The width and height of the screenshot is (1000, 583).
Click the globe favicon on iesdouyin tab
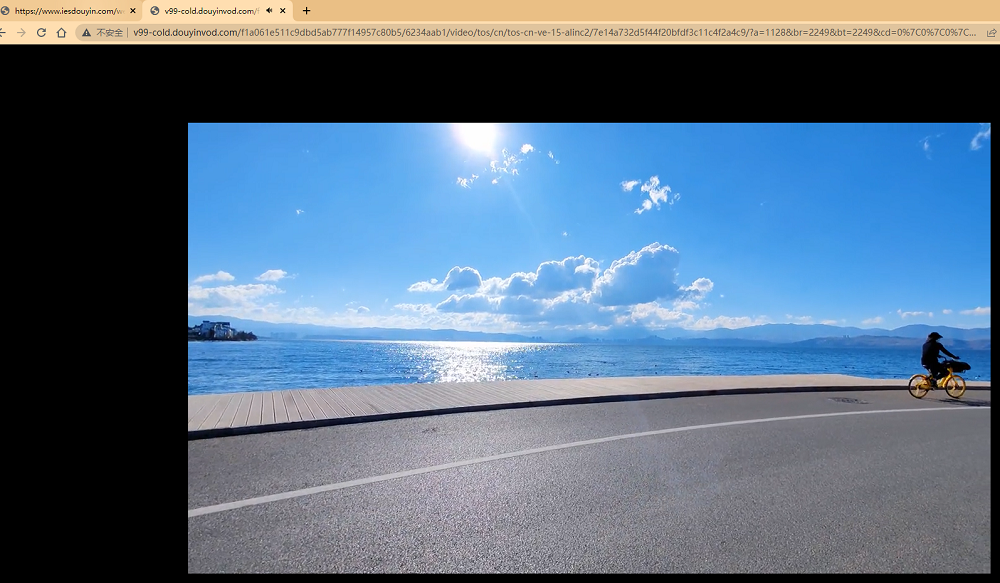[x=5, y=11]
